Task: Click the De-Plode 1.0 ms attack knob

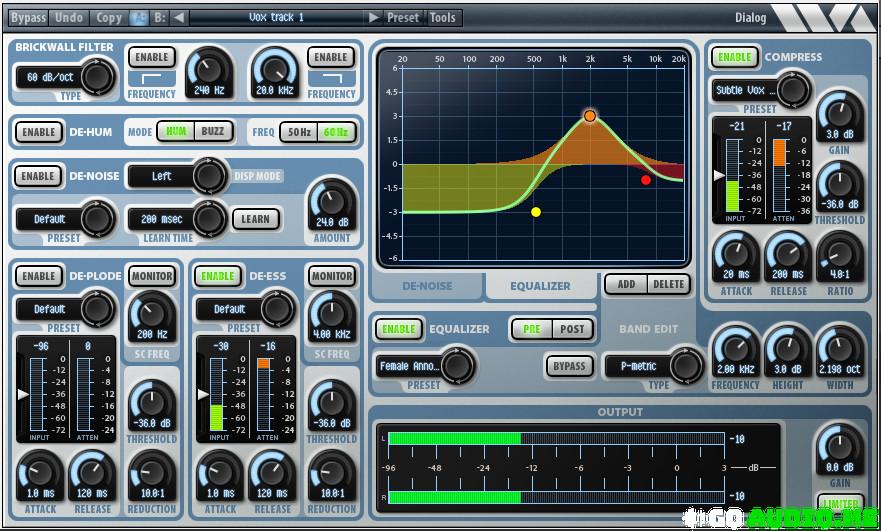Action: click(x=40, y=473)
